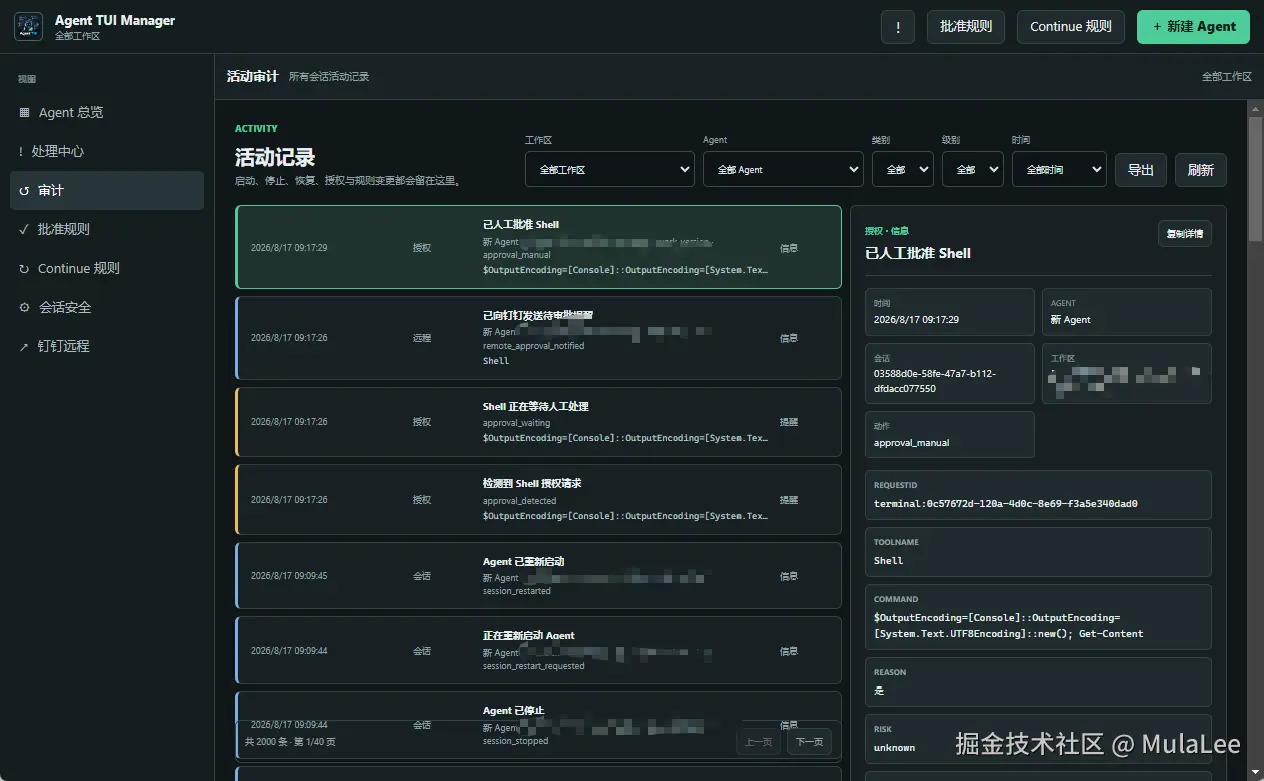1264x781 pixels.
Task: Select the 已人工批准 Shell activity record
Action: [538, 247]
